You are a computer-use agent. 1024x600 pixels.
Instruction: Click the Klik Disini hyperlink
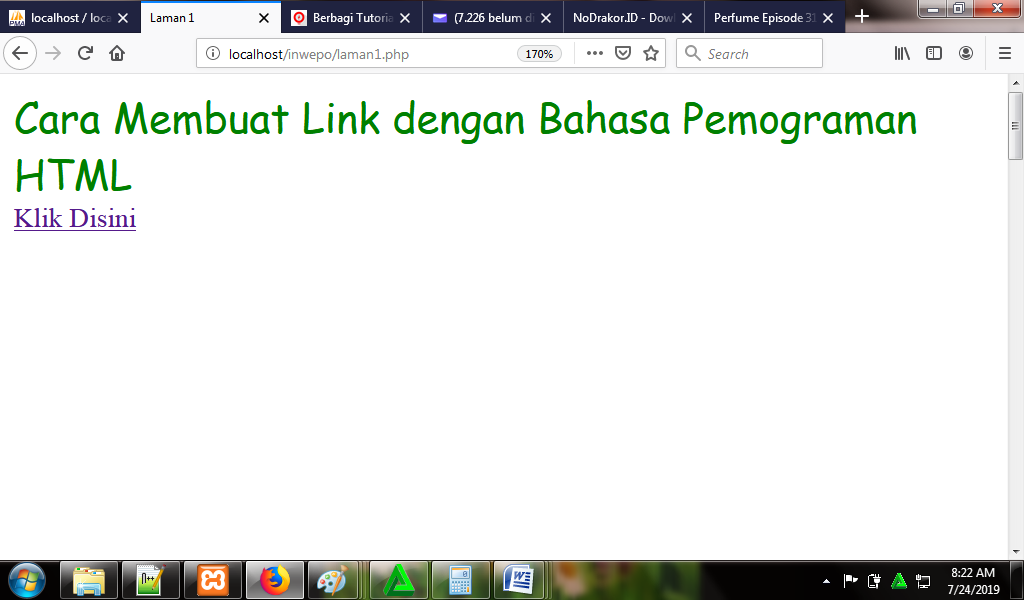pos(73,218)
